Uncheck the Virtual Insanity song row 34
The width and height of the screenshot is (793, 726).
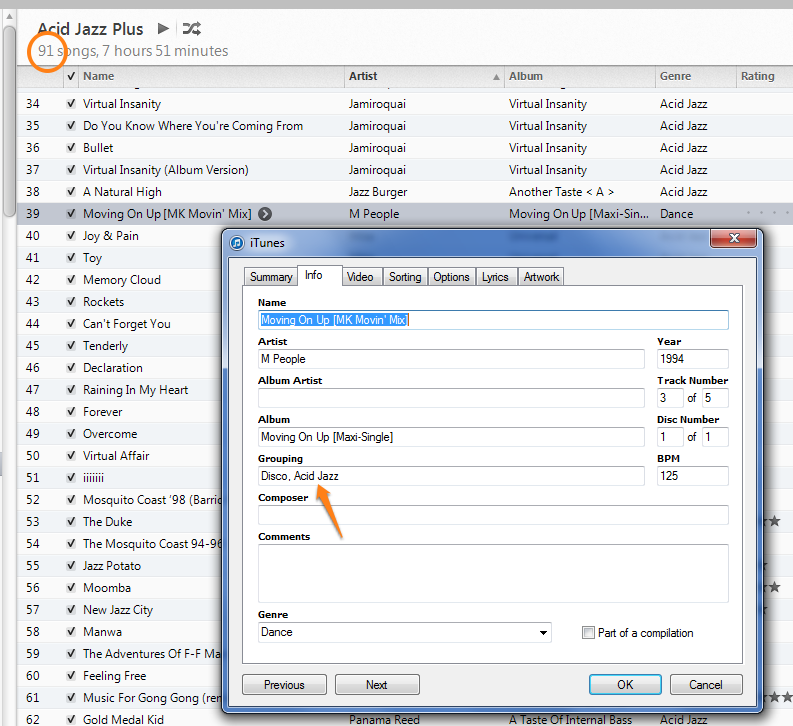coord(71,104)
